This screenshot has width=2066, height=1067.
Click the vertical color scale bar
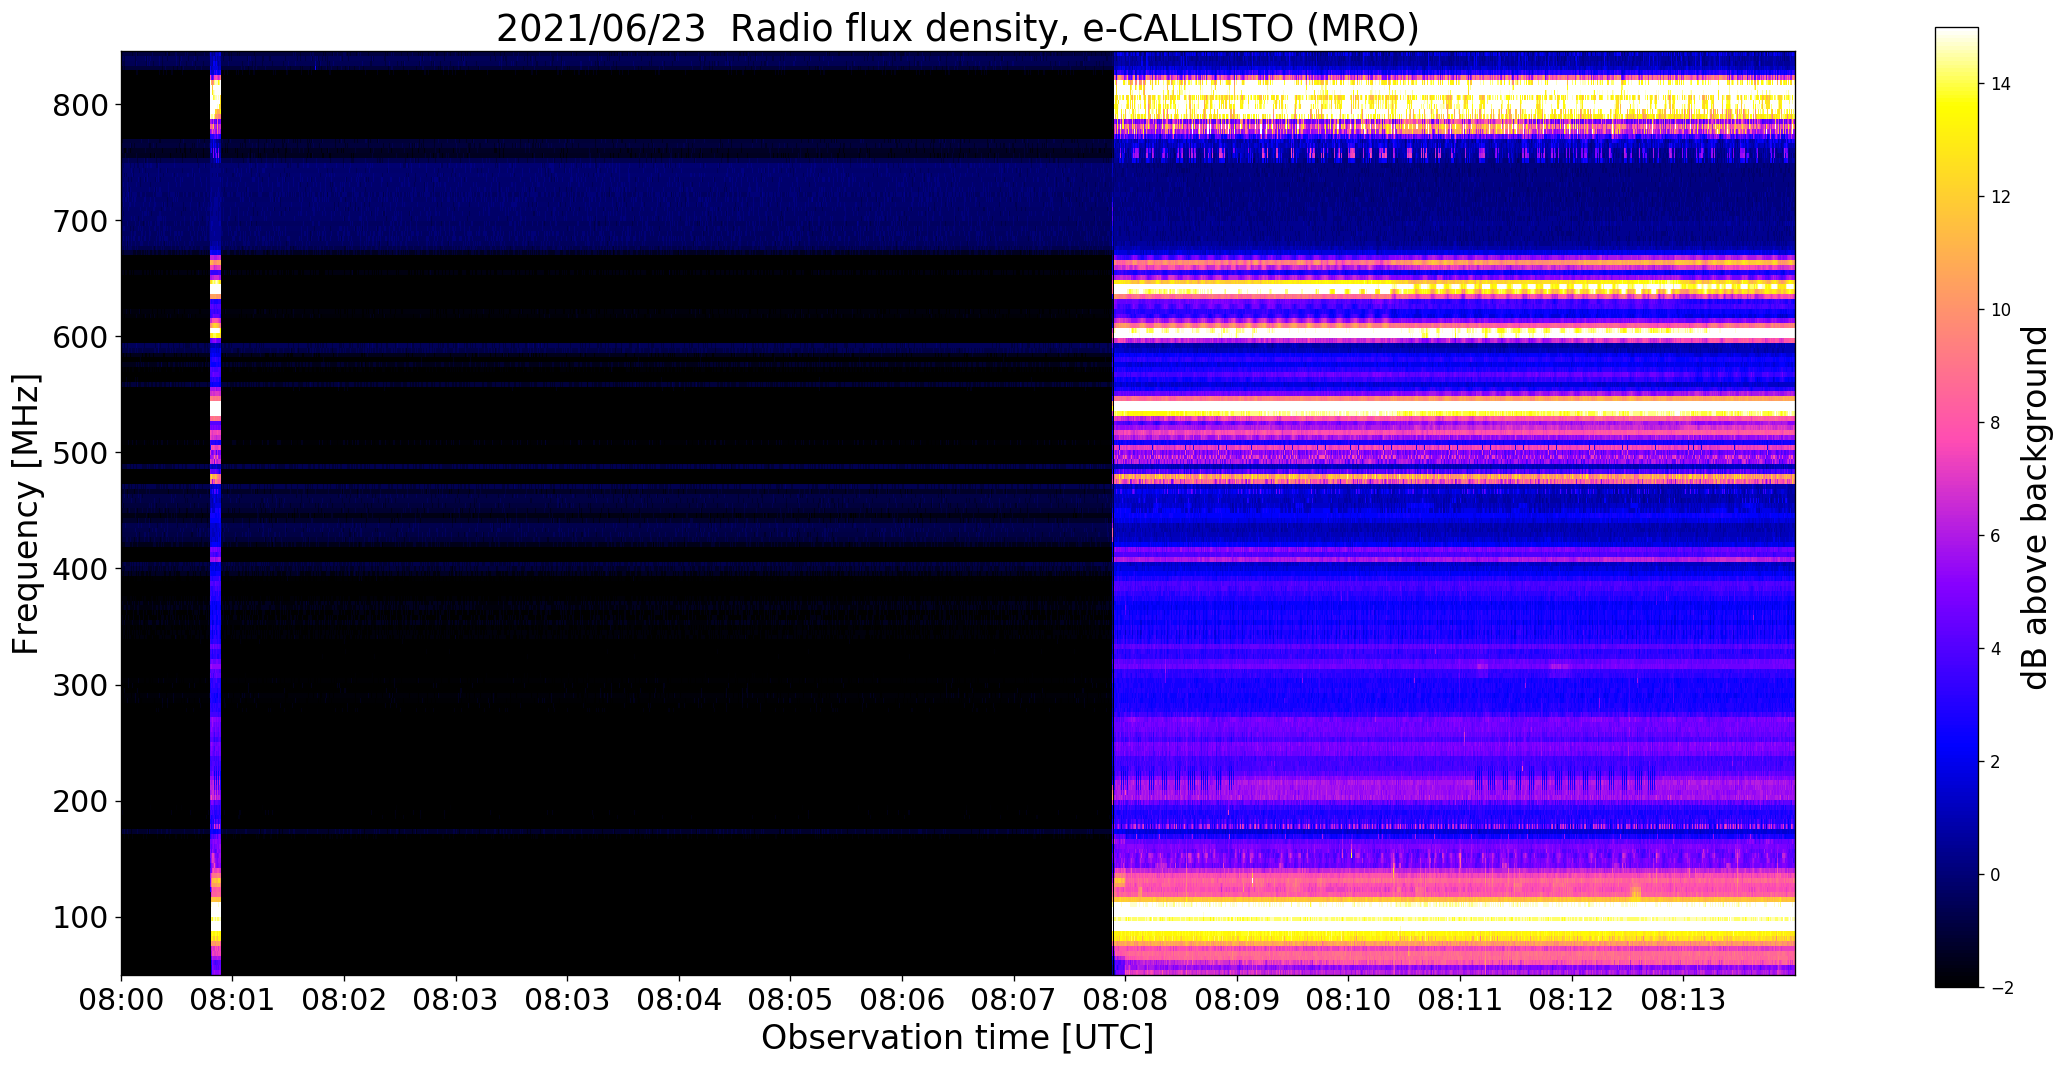click(x=1957, y=507)
